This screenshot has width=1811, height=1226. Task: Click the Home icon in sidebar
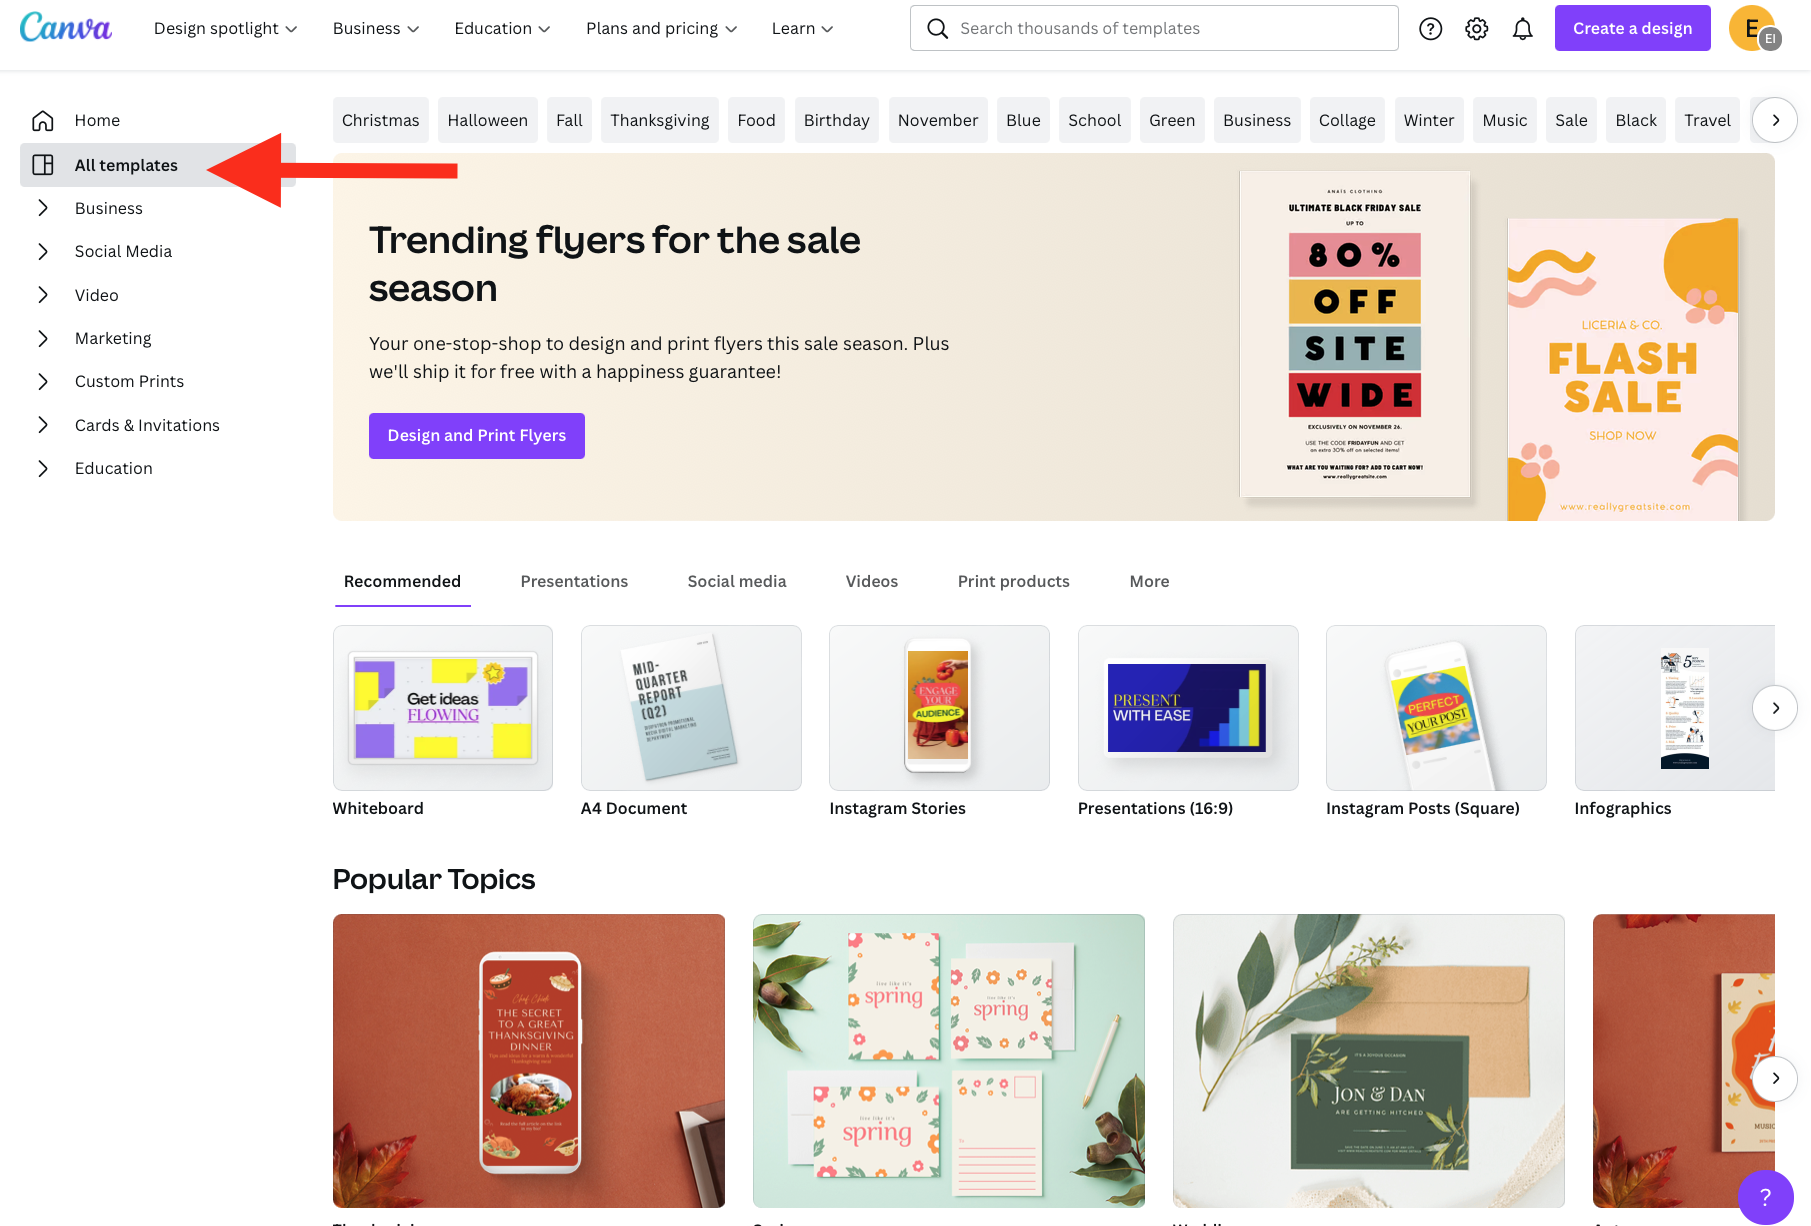point(43,120)
